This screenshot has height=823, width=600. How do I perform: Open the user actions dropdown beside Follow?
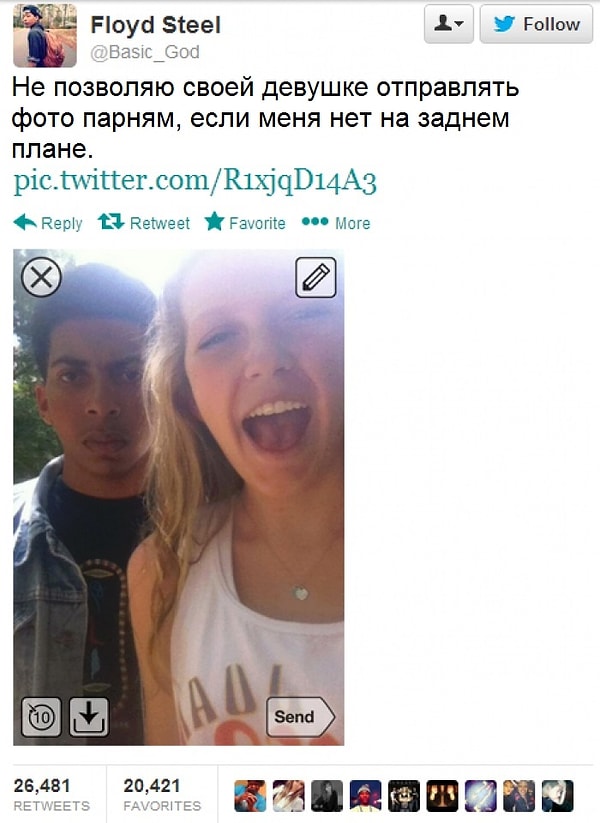point(449,24)
